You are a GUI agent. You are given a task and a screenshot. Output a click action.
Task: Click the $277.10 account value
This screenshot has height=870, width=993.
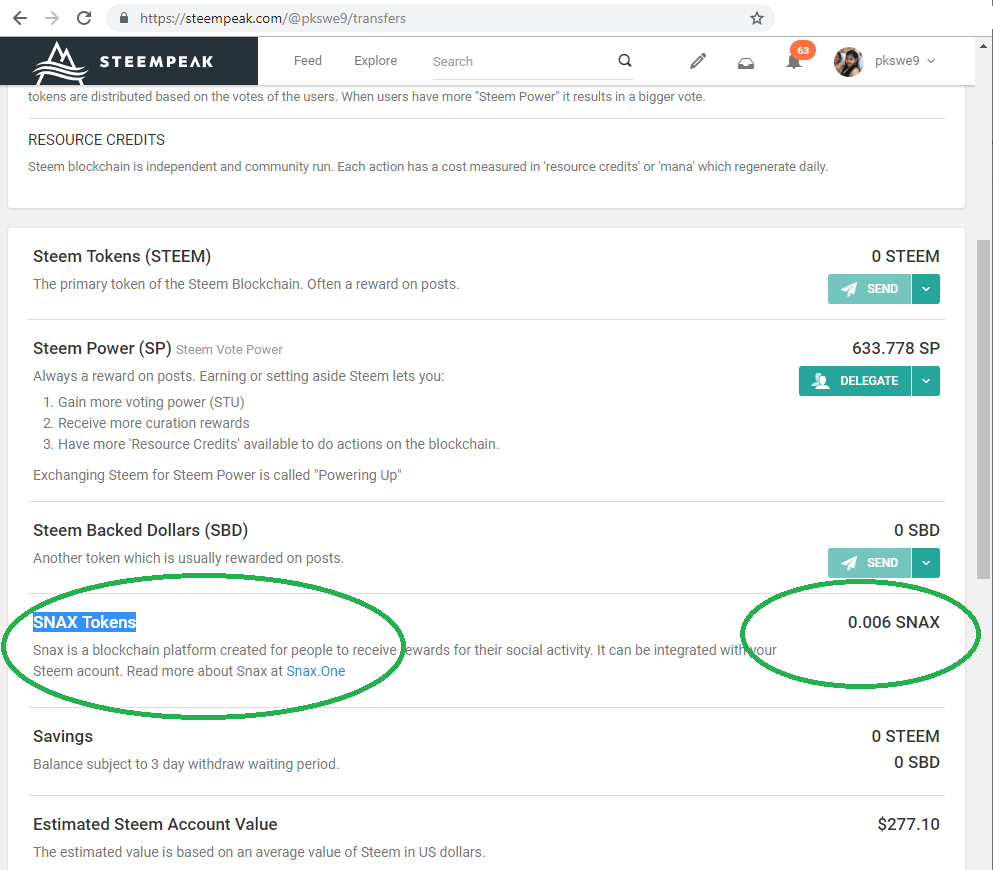tap(908, 824)
